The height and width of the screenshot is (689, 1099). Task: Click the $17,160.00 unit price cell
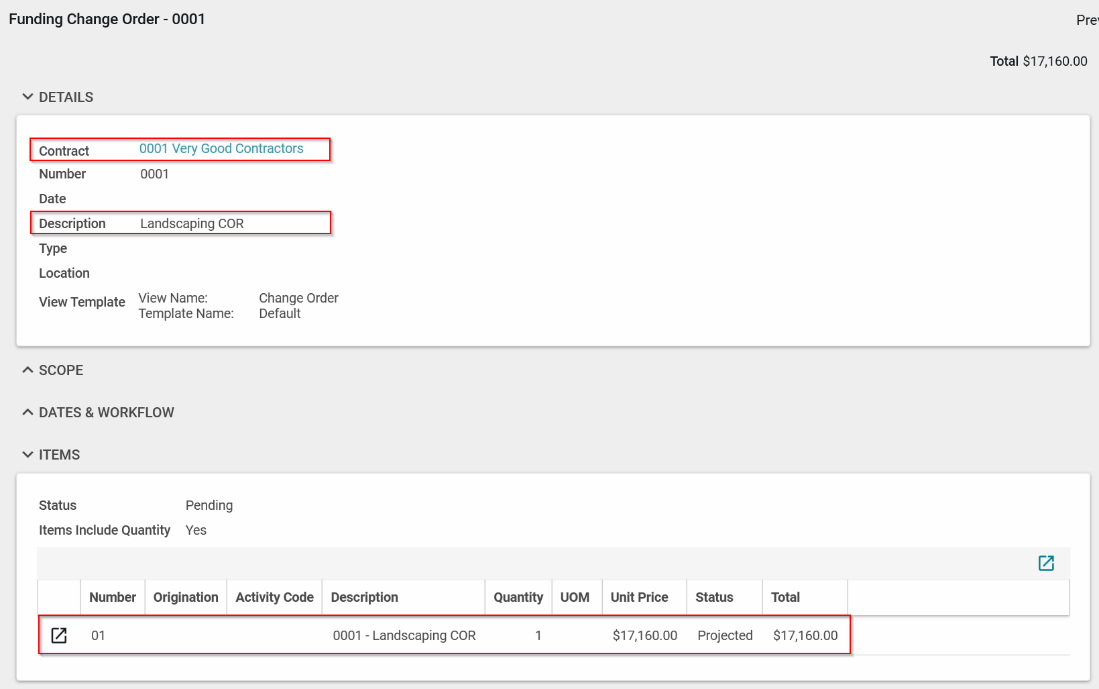644,635
